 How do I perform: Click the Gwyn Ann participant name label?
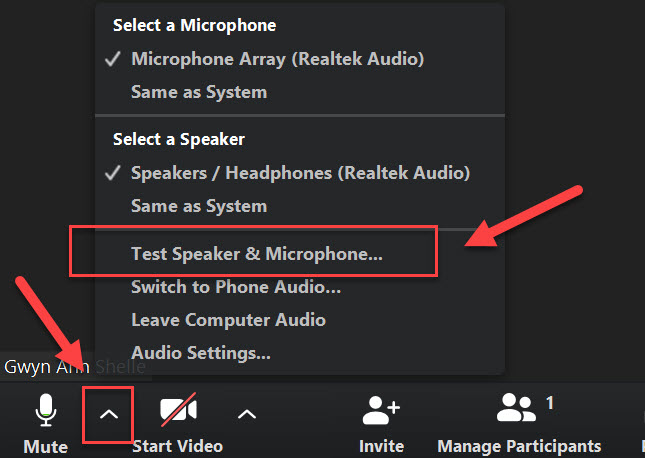tap(46, 367)
